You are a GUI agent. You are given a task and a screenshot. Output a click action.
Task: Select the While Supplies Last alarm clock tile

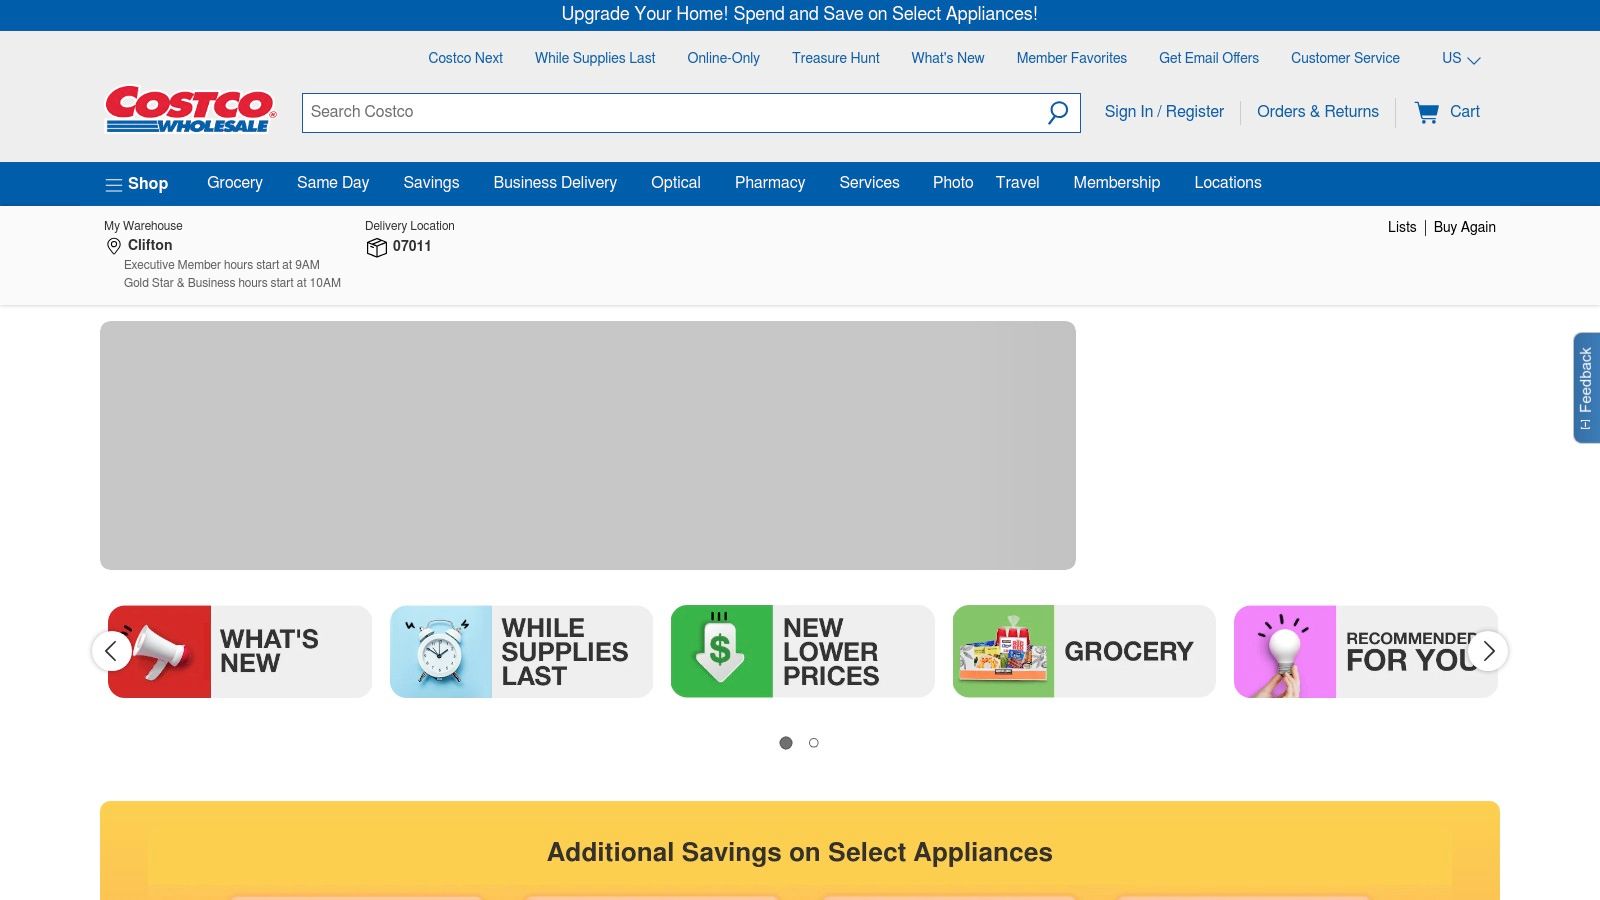(x=521, y=651)
